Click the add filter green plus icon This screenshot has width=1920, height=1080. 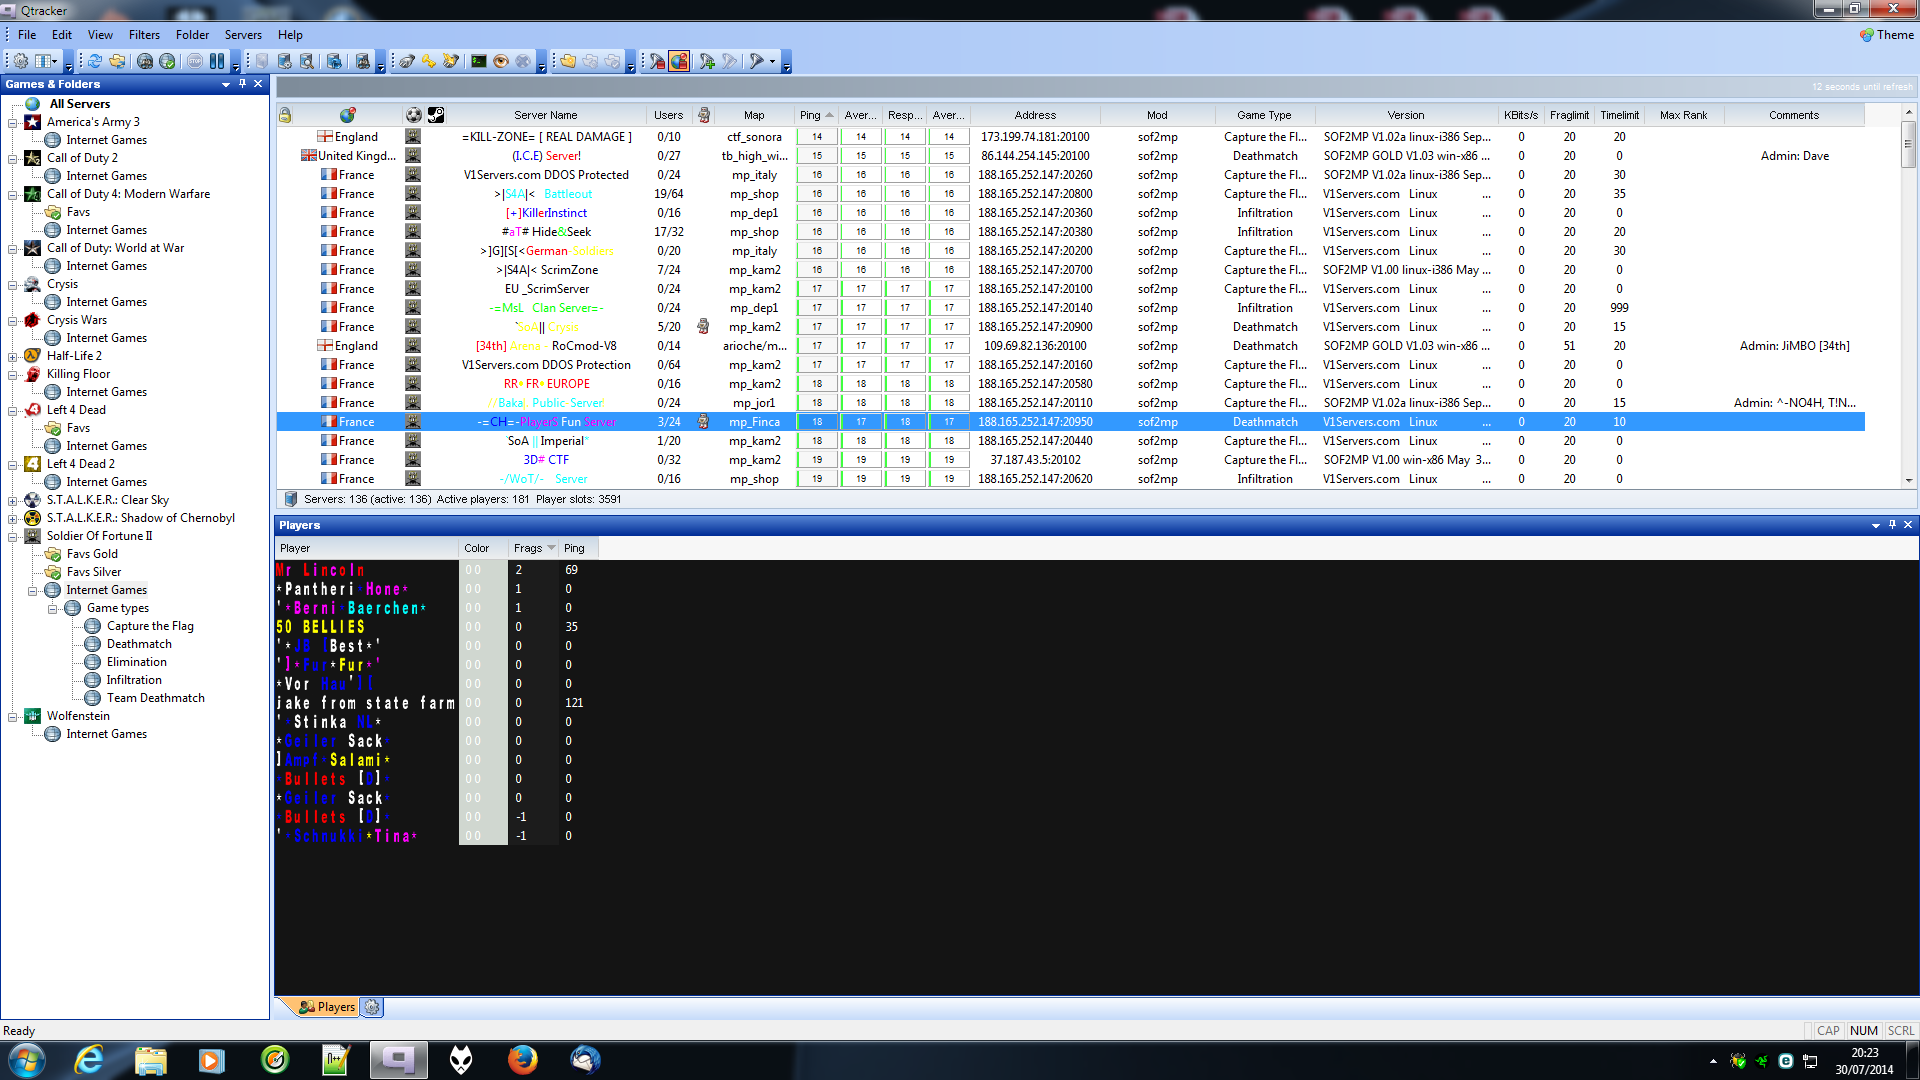point(707,62)
